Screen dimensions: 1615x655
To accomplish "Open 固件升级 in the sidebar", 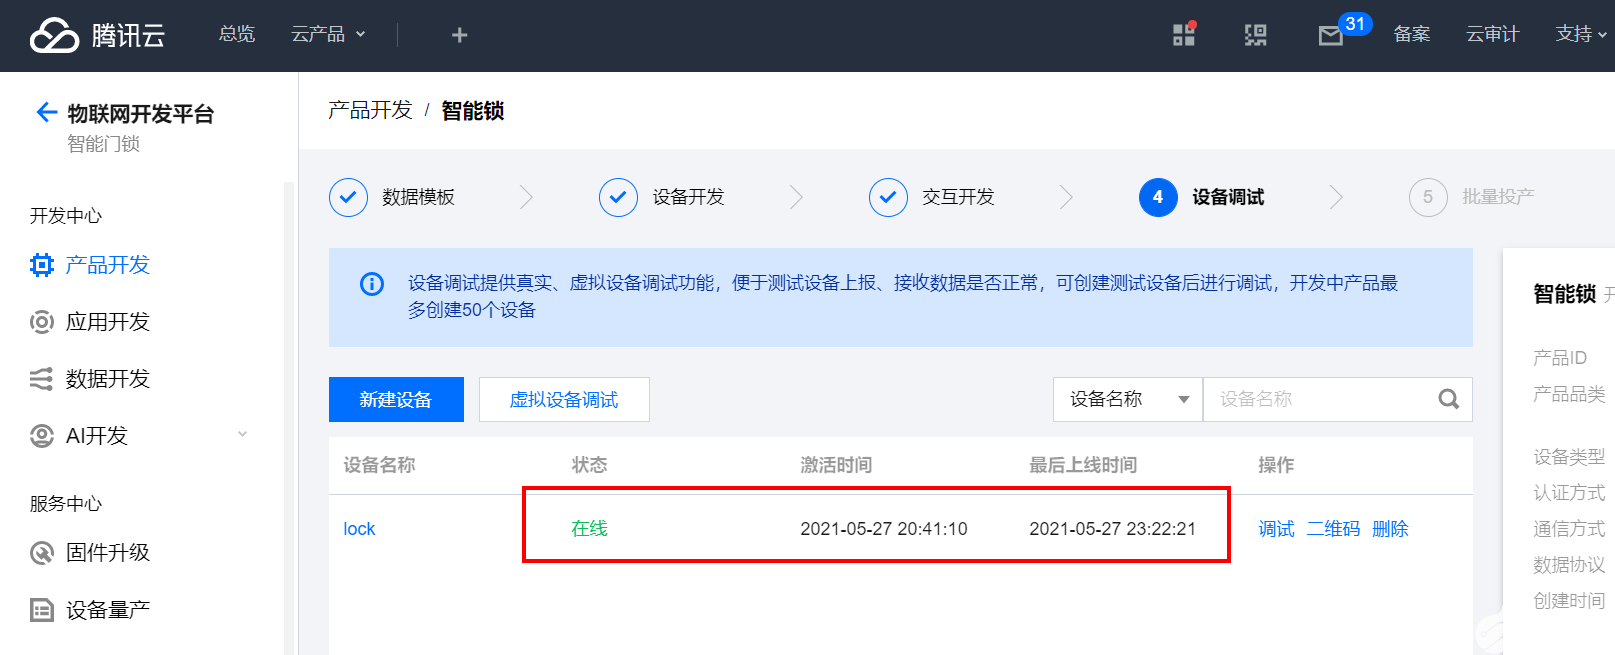I will (x=108, y=553).
